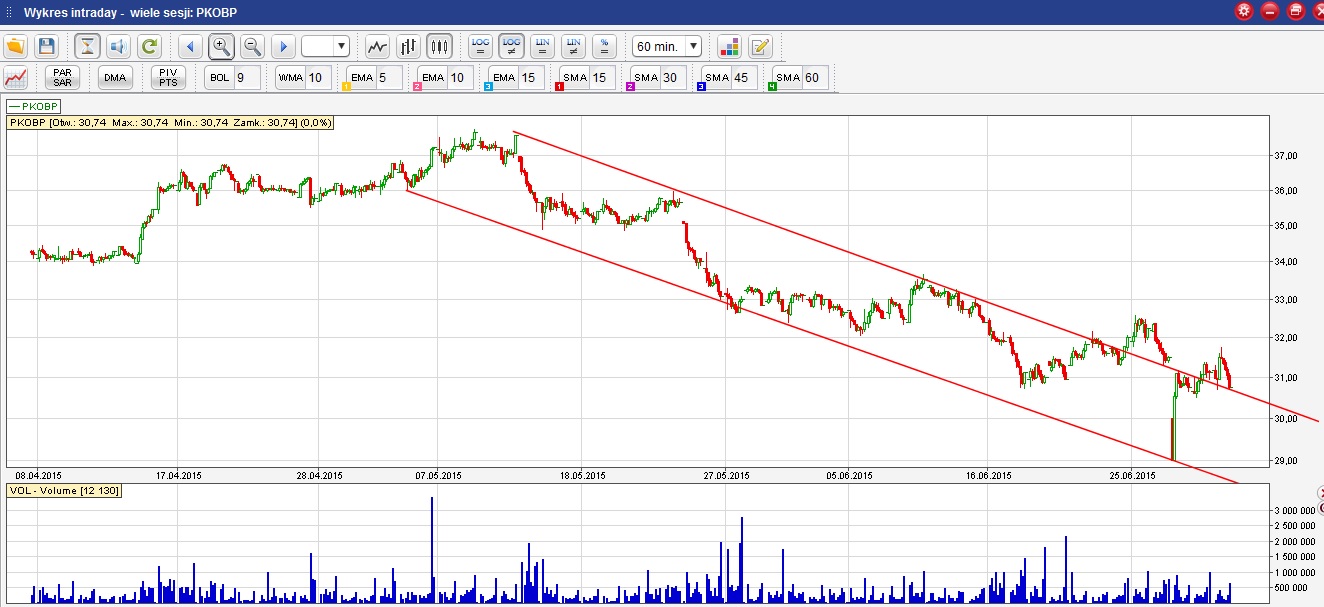This screenshot has width=1324, height=607.
Task: Select percent scale button
Action: pos(604,46)
